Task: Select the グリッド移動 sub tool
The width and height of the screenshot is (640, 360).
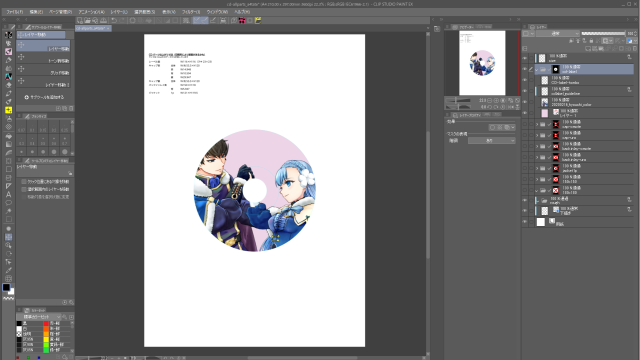Action: (x=43, y=71)
